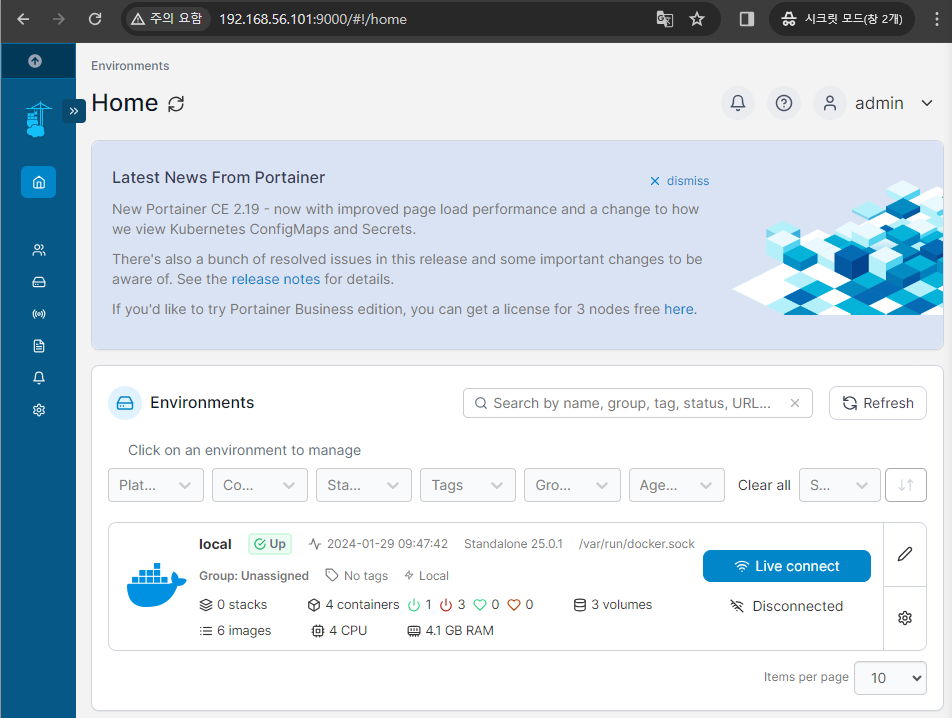Click the Docker whale environment icon
The height and width of the screenshot is (718, 952).
pos(157,584)
